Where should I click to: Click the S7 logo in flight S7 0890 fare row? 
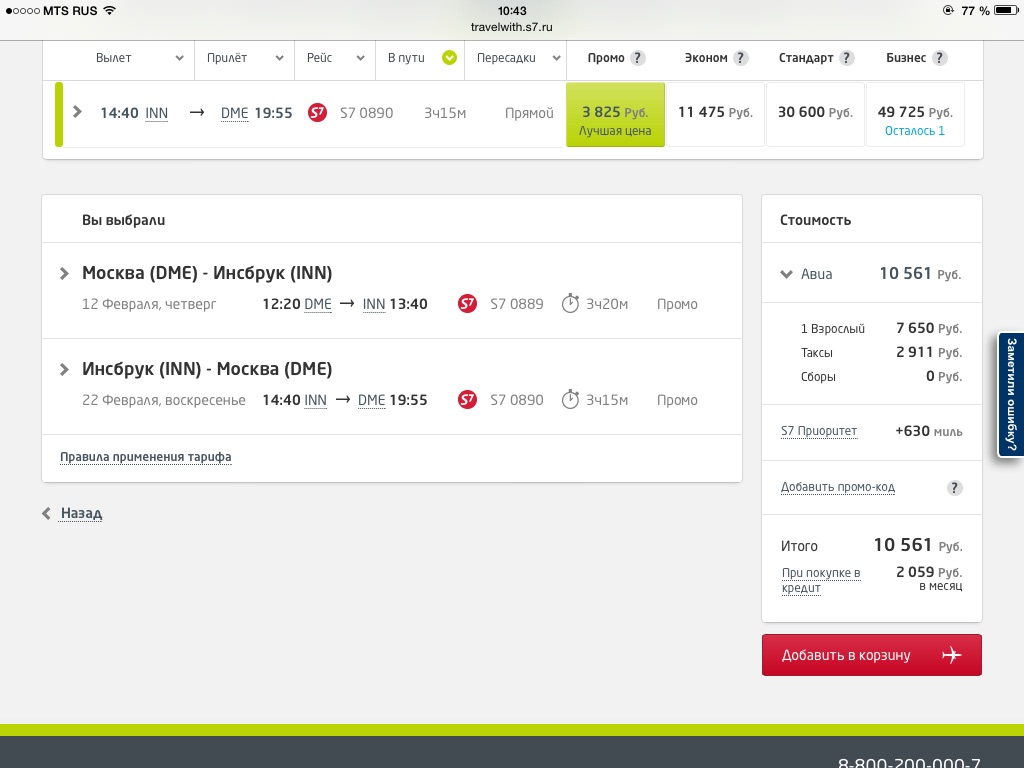(x=317, y=113)
